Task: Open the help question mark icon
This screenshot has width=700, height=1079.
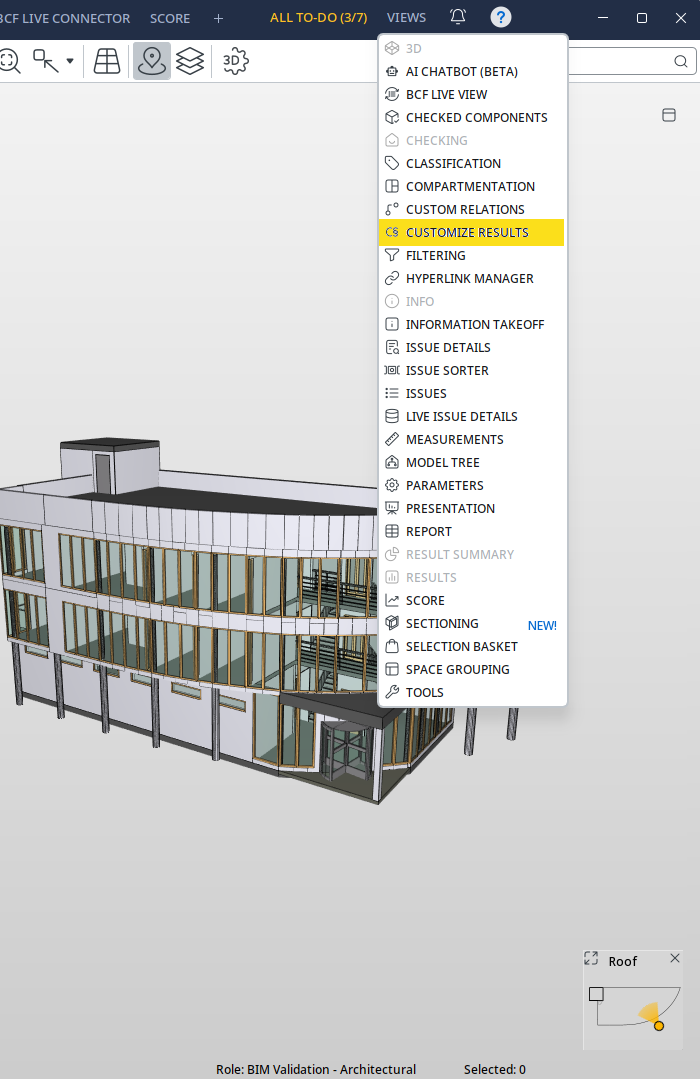Action: pos(500,17)
